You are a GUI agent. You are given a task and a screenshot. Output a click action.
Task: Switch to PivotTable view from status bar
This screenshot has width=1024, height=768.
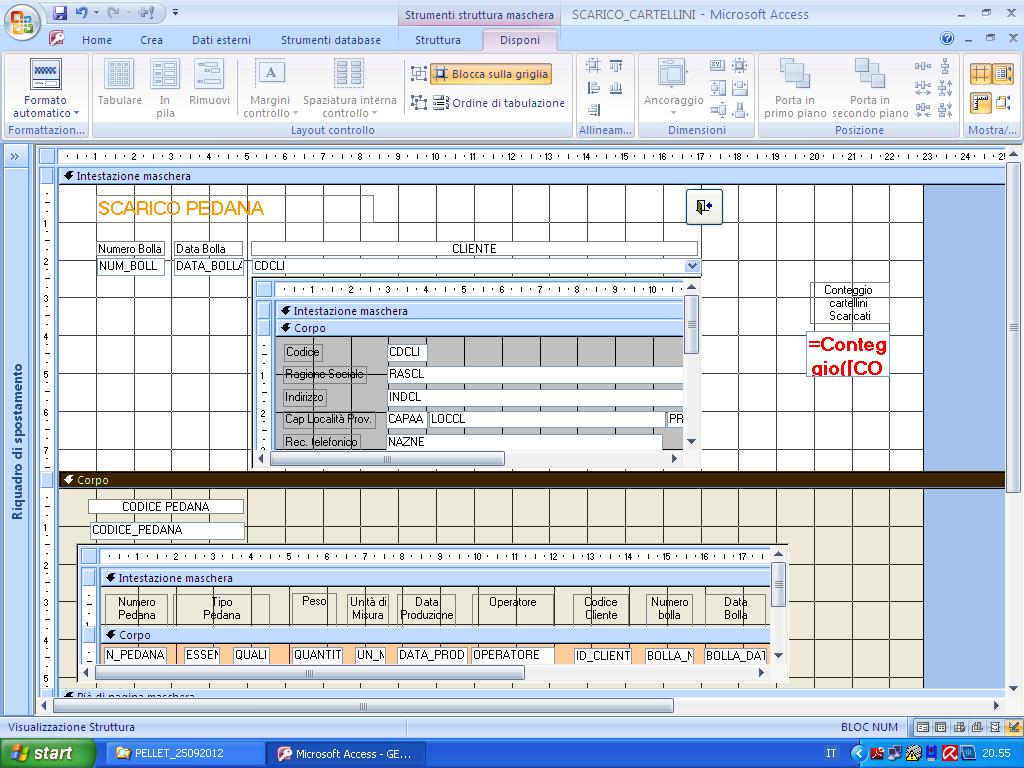[x=959, y=727]
